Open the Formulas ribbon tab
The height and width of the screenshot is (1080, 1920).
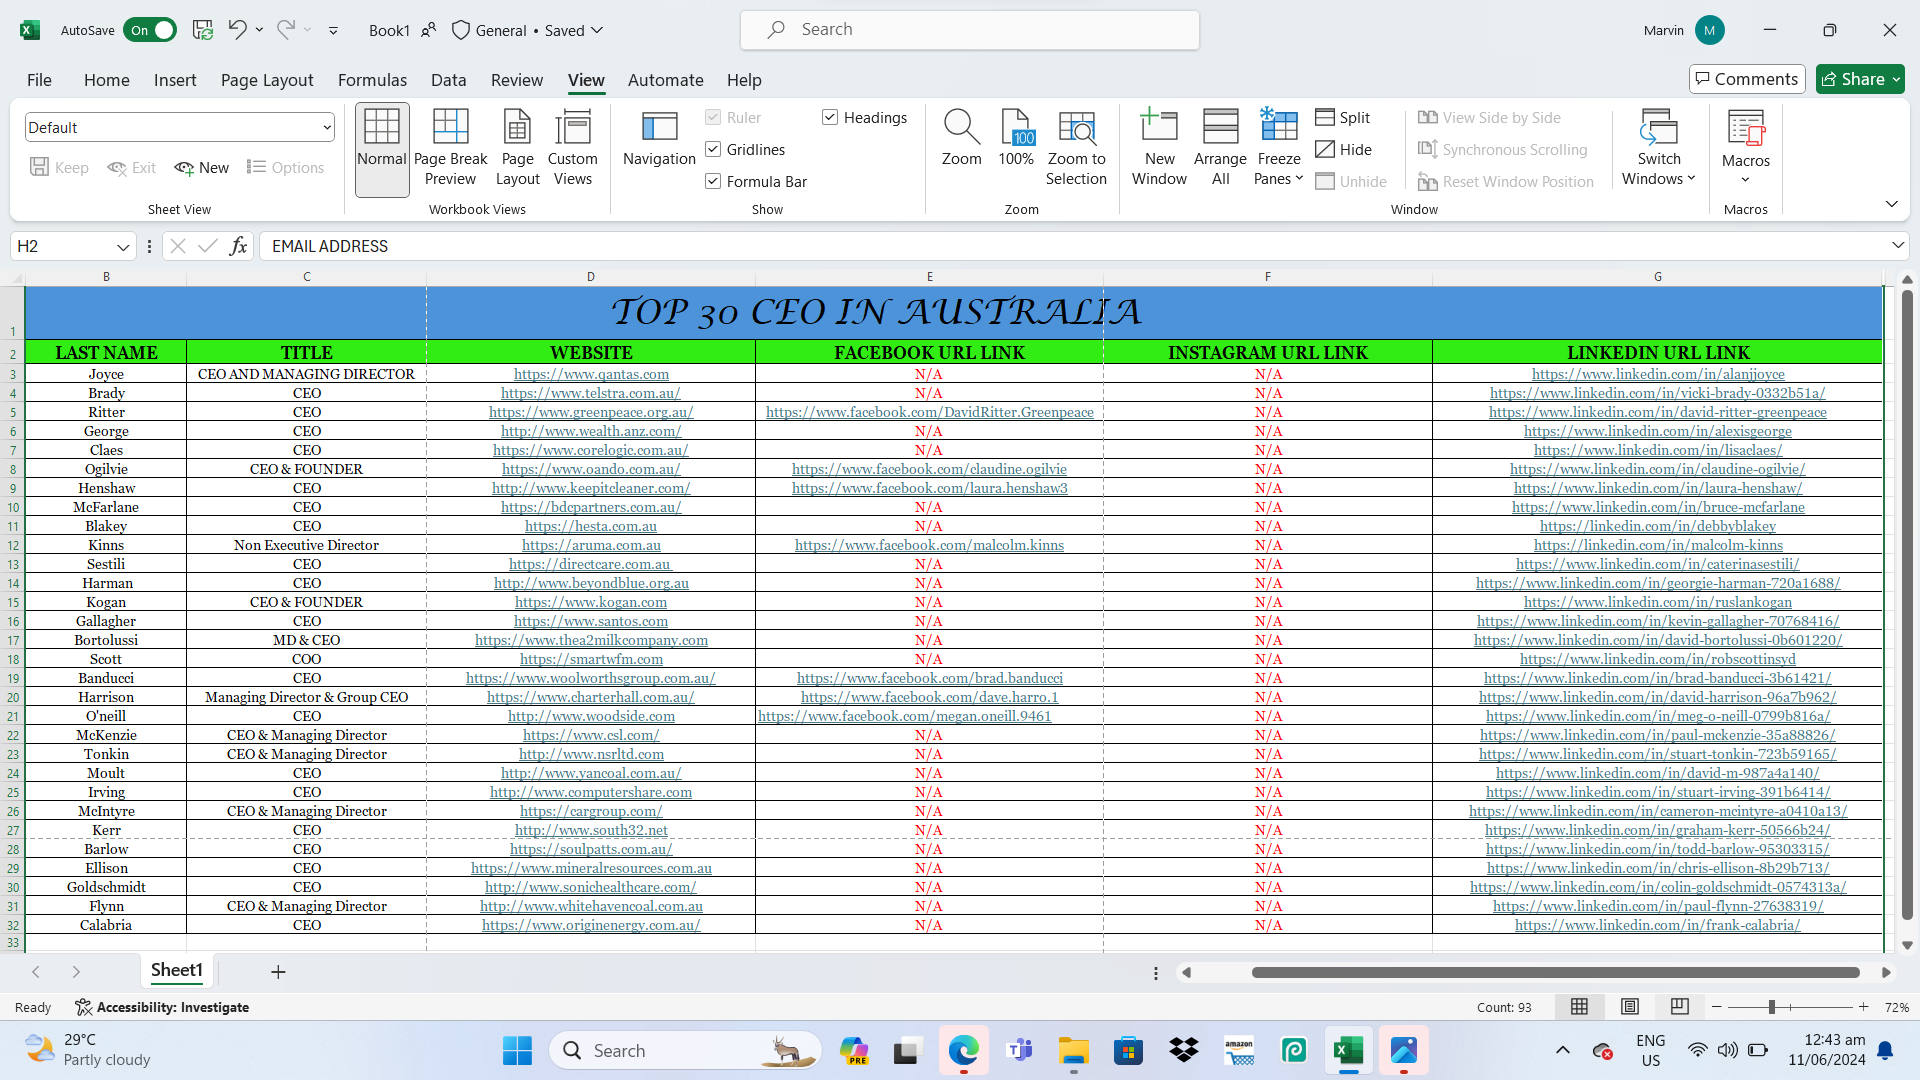click(372, 80)
